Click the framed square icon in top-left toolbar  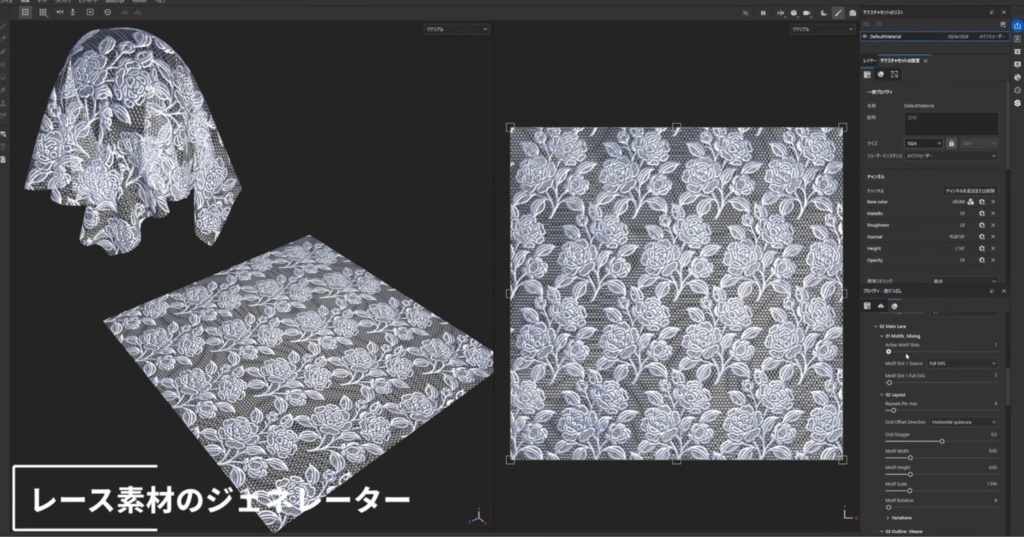(x=90, y=12)
